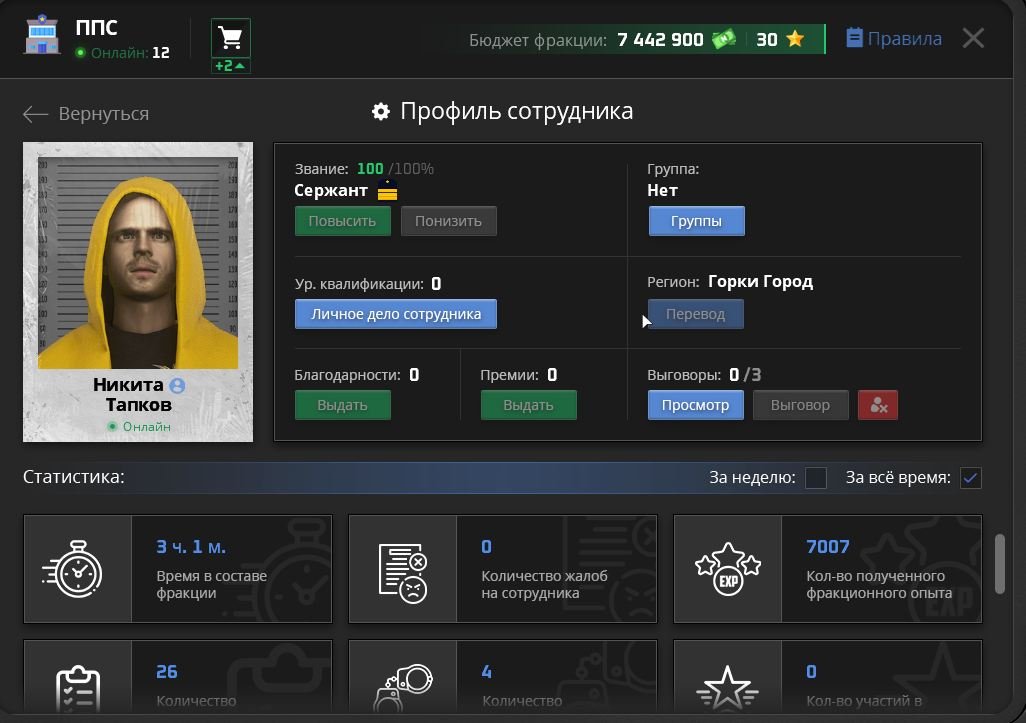Click the employee mugshot photo
Image resolution: width=1026 pixels, height=723 pixels.
[137, 262]
